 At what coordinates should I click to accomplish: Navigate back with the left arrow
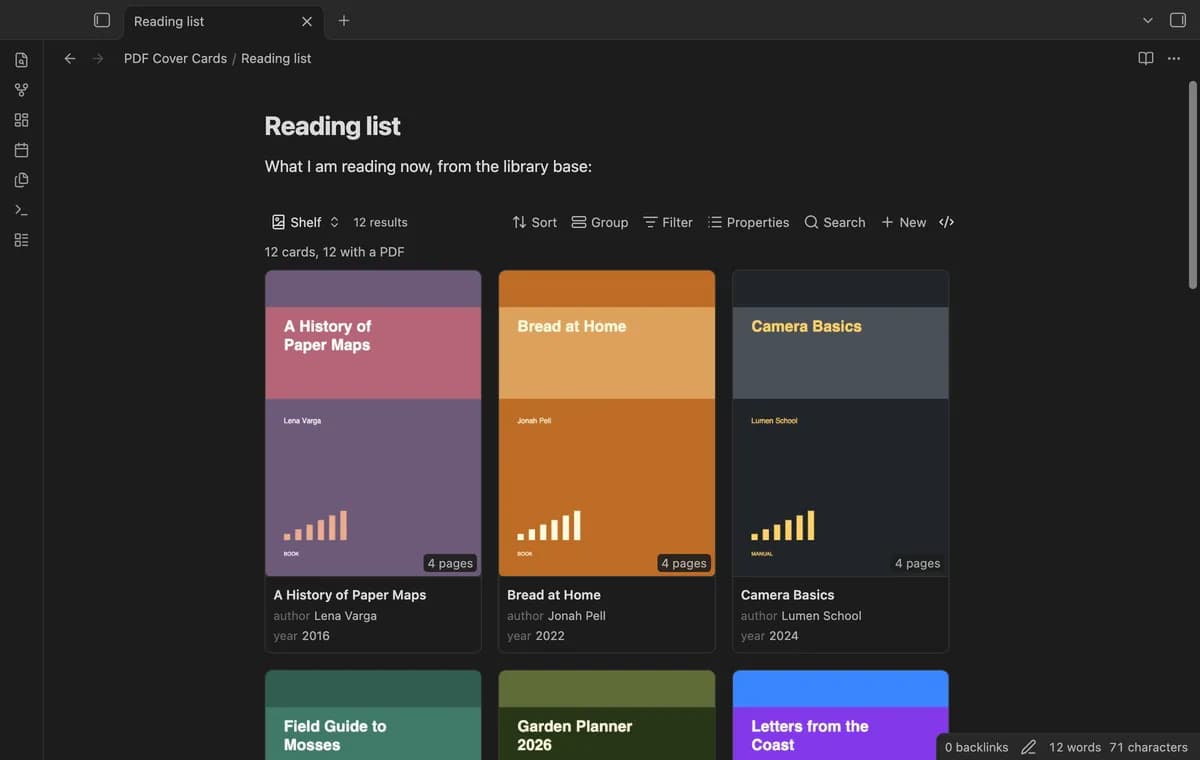point(70,59)
